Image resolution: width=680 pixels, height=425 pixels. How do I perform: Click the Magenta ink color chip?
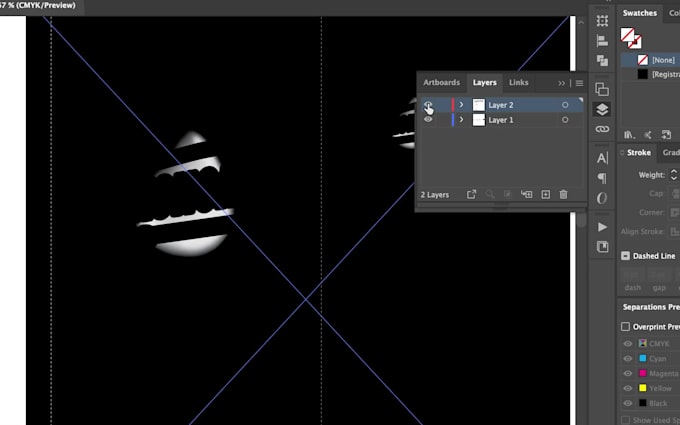coord(643,373)
